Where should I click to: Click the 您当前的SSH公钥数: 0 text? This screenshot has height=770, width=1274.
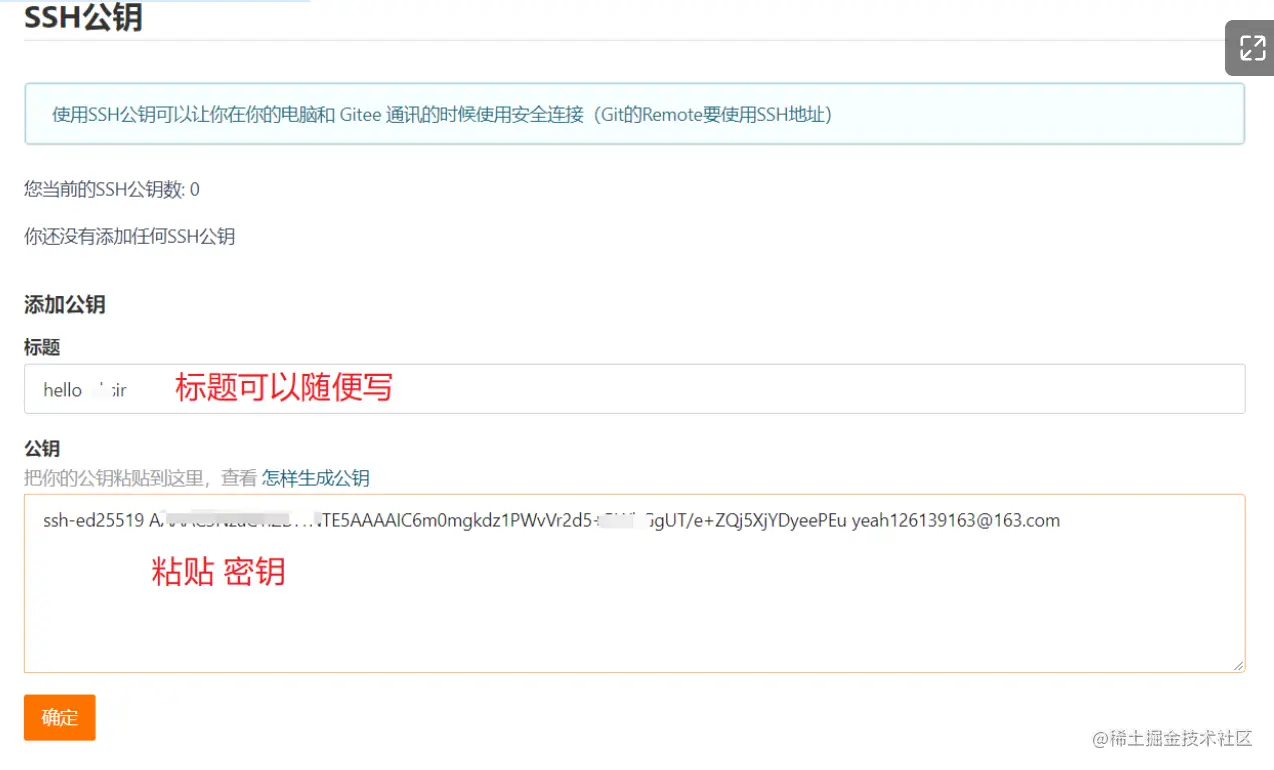coord(112,189)
